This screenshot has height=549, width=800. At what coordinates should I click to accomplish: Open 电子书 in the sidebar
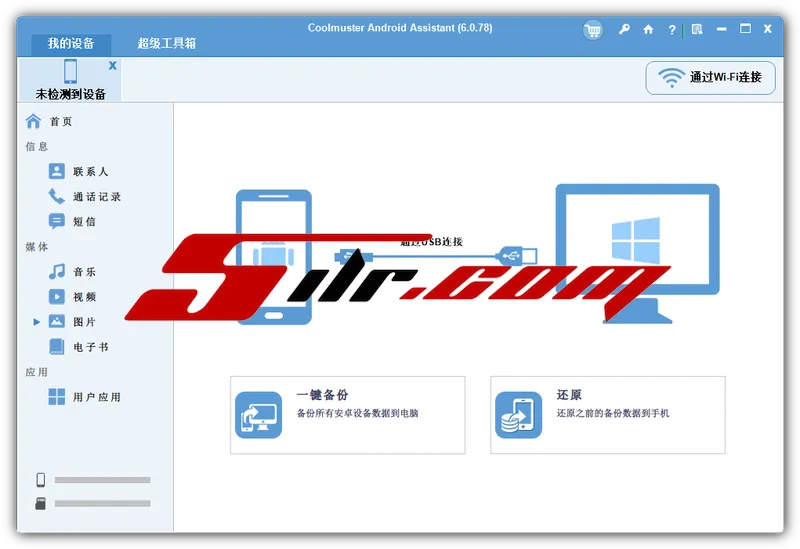(x=90, y=347)
